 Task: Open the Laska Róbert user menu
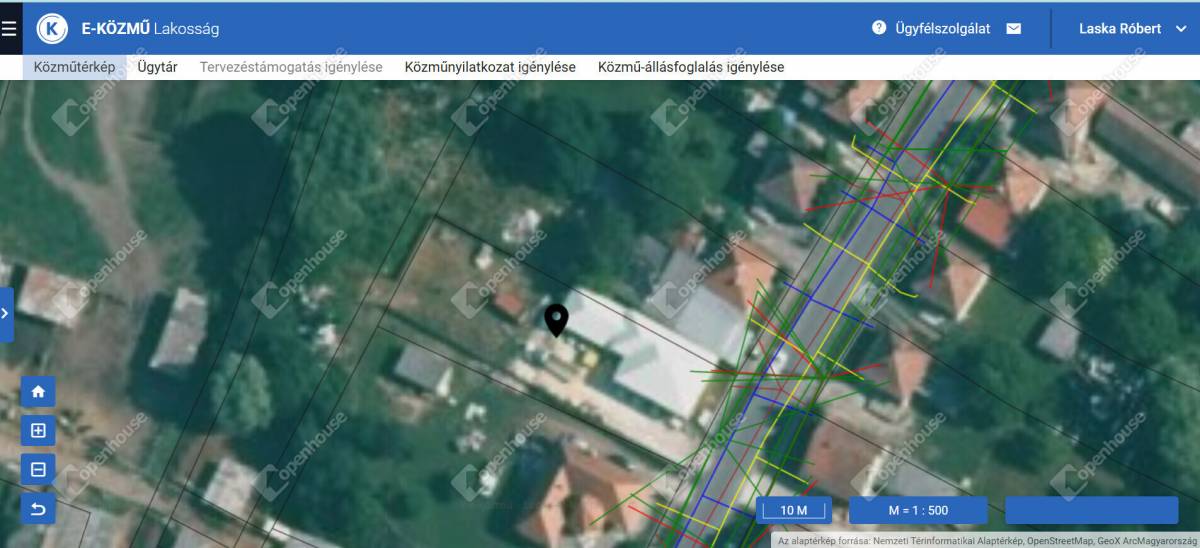(x=1118, y=29)
